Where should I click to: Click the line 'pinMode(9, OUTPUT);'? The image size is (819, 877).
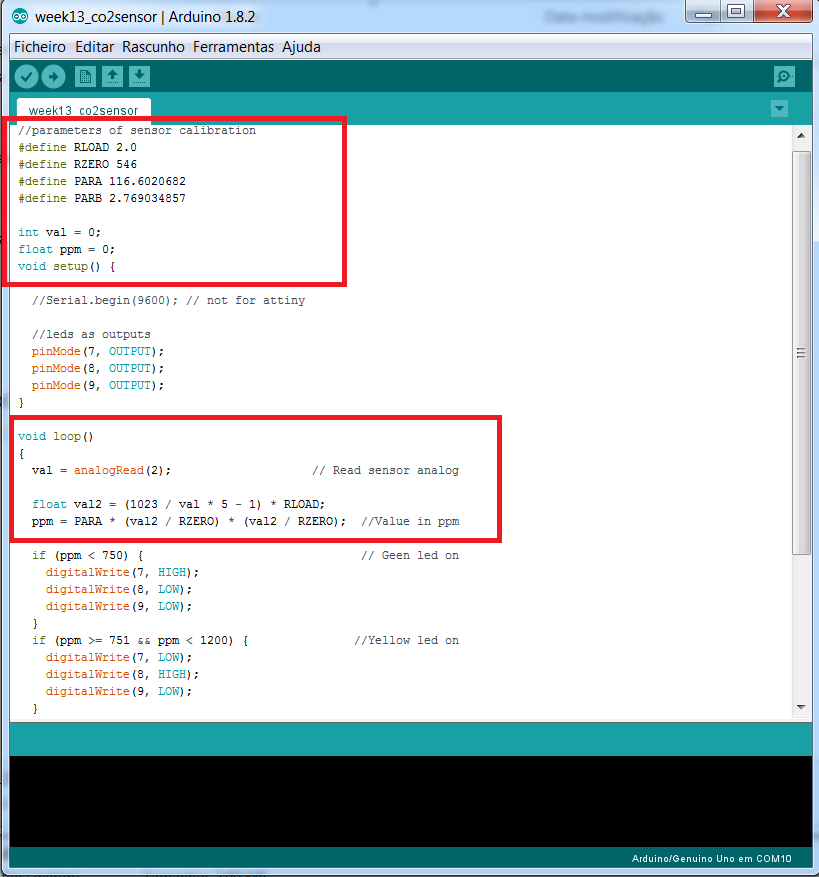pos(97,385)
